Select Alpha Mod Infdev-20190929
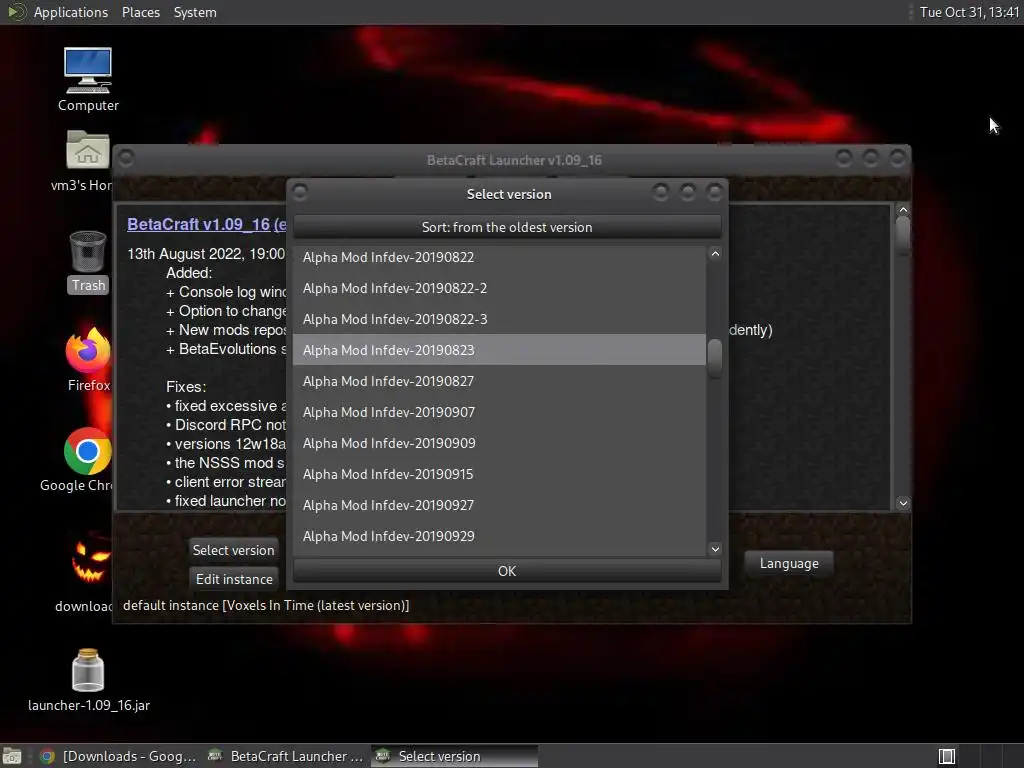 (x=500, y=536)
